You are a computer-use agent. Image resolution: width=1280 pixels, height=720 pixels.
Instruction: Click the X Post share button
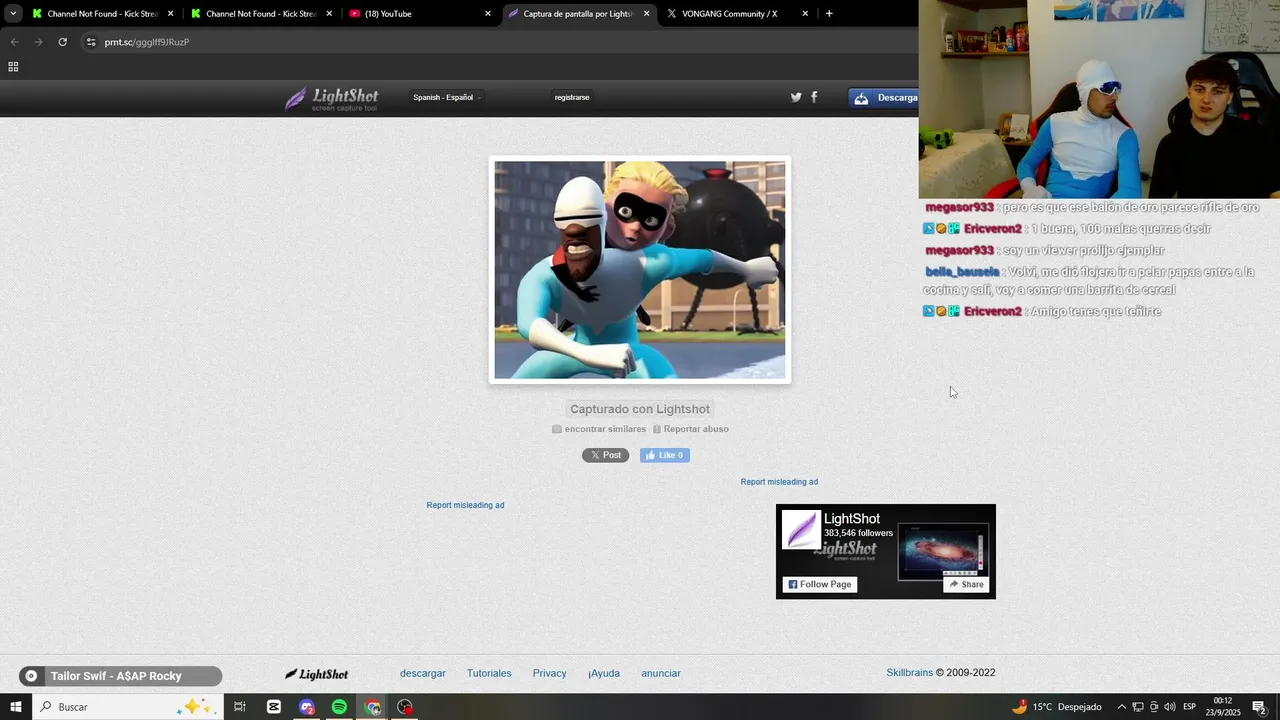[606, 455]
